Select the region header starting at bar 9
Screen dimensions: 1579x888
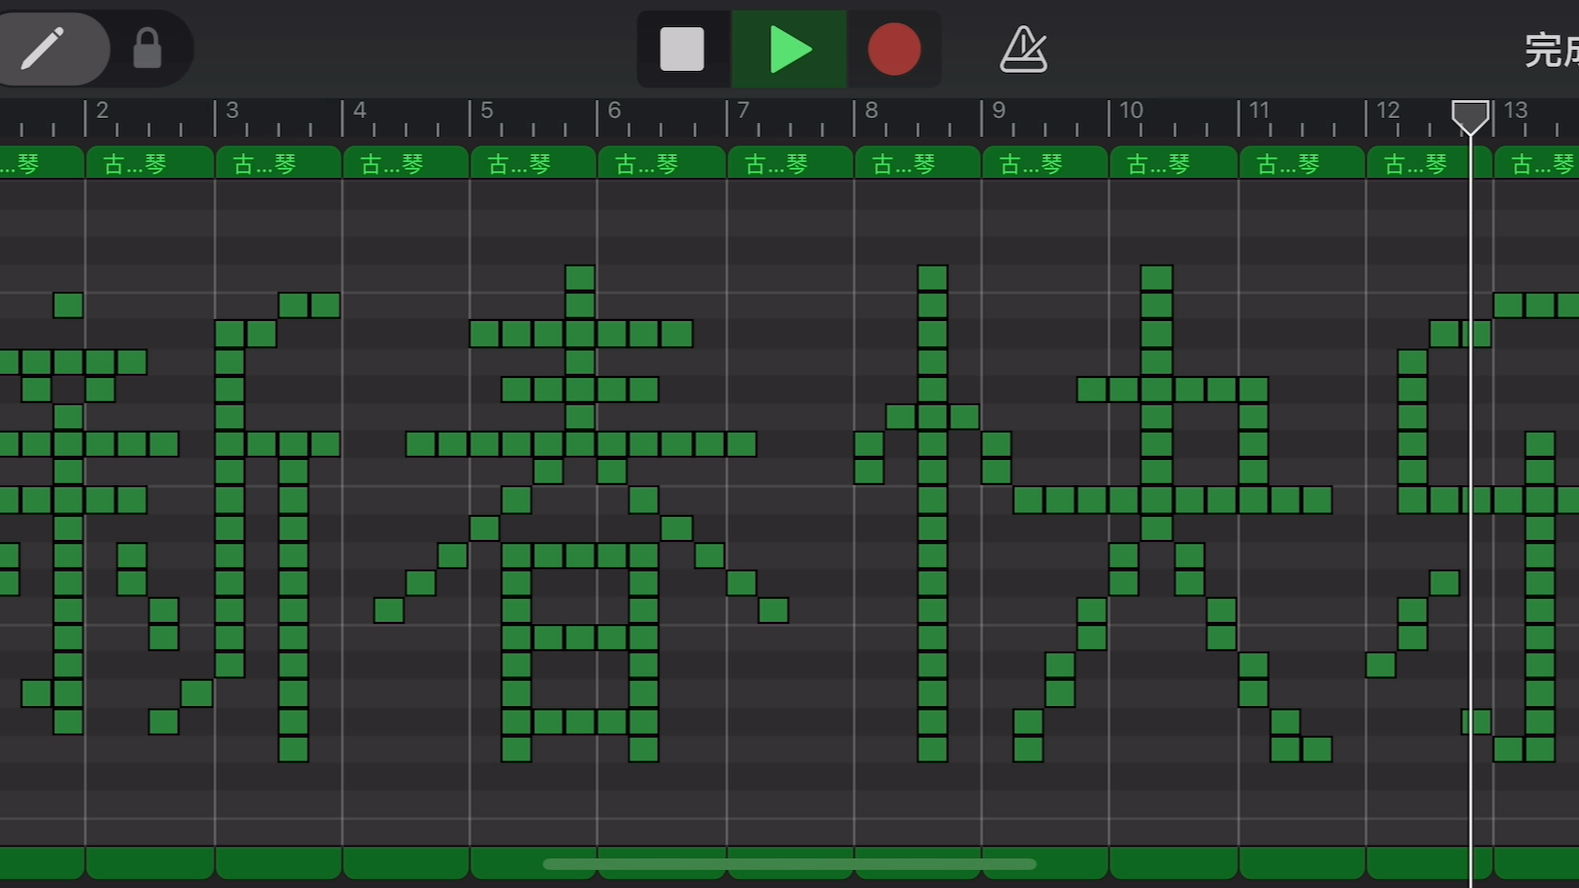1045,163
